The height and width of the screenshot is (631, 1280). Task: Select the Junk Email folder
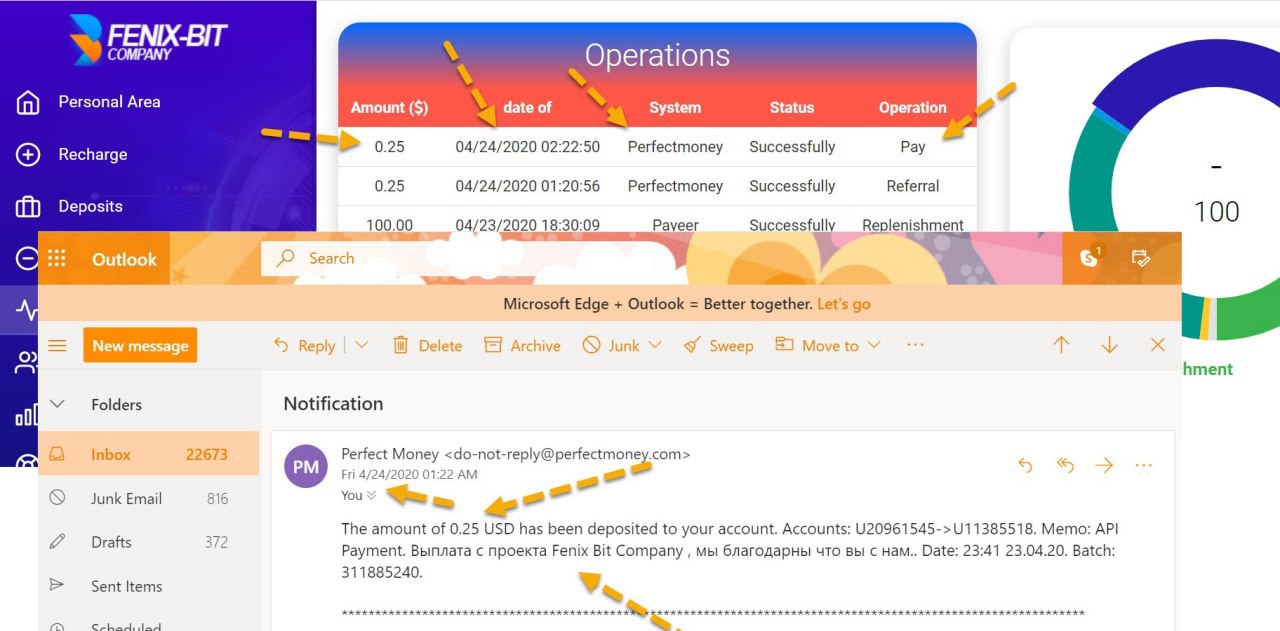click(x=148, y=498)
